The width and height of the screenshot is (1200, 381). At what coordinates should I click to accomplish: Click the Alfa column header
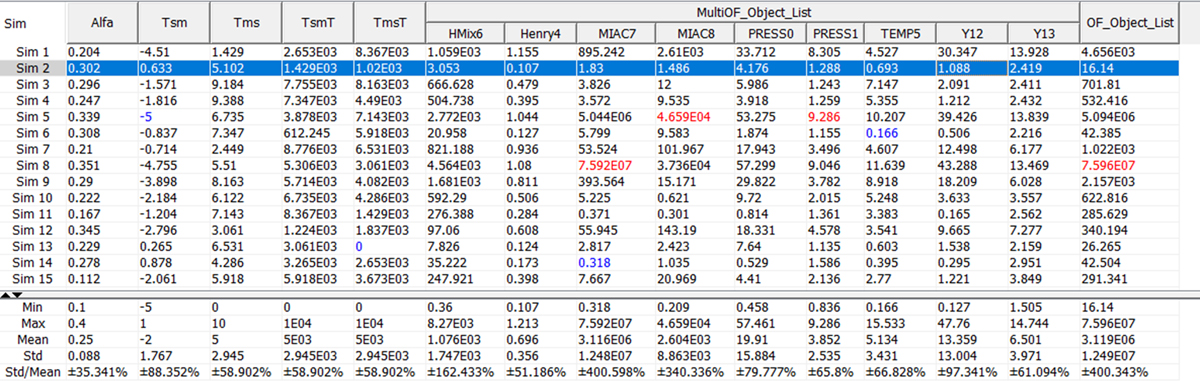pyautogui.click(x=101, y=21)
